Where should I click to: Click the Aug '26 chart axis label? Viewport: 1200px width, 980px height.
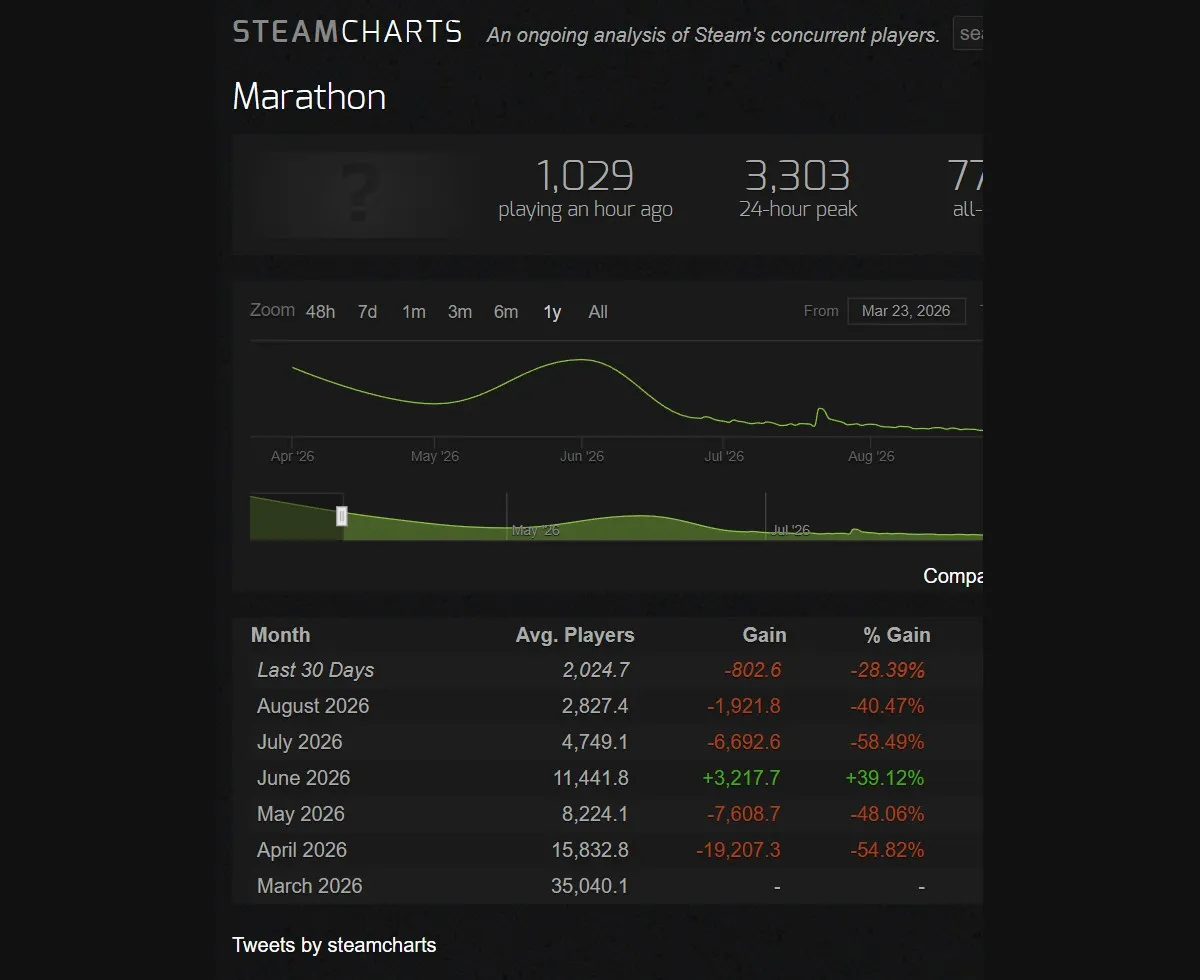[x=871, y=457]
